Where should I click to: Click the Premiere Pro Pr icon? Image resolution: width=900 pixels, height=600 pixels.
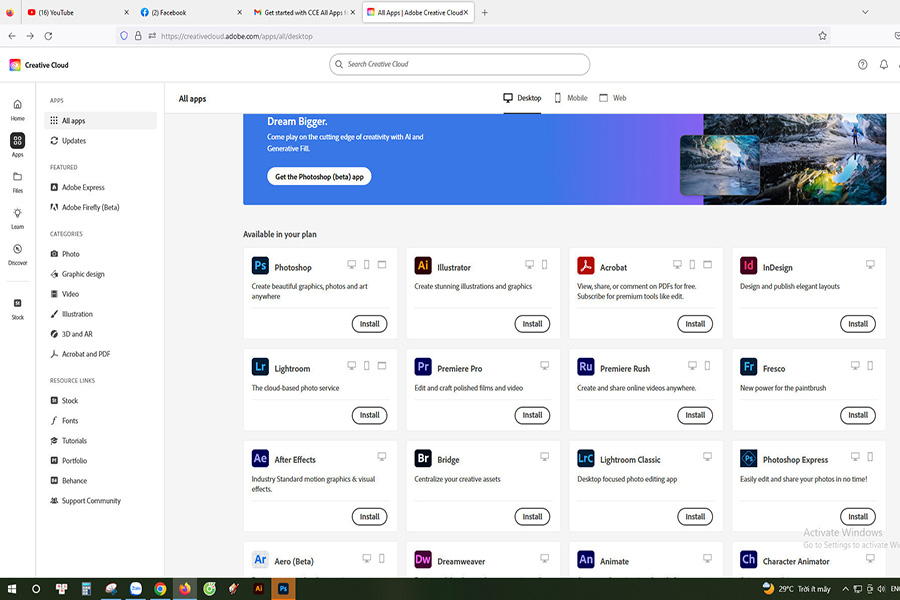click(423, 367)
